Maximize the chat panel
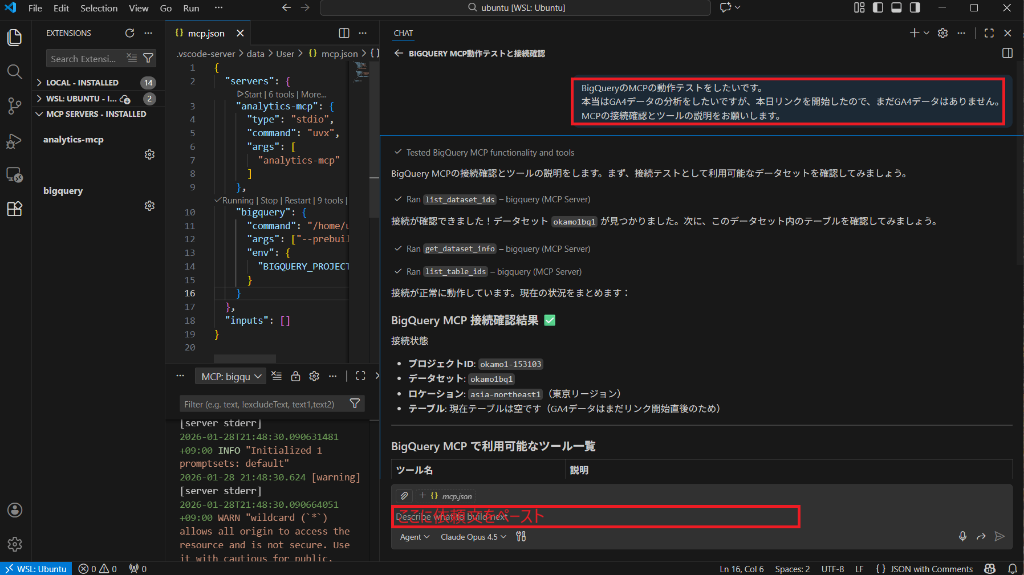The width and height of the screenshot is (1024, 575). pyautogui.click(x=989, y=33)
